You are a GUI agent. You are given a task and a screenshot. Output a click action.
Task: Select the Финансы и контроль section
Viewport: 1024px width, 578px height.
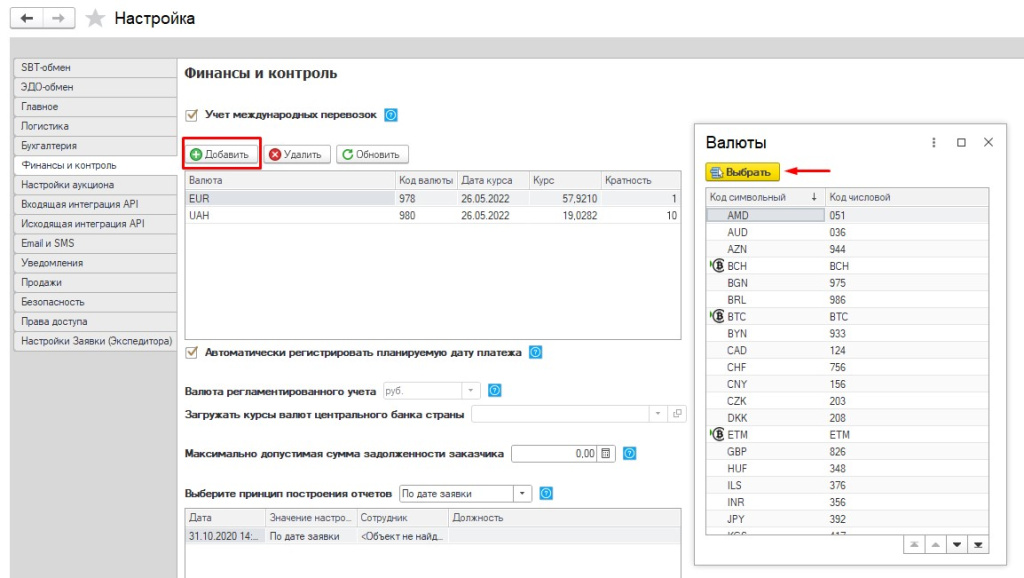click(x=95, y=166)
